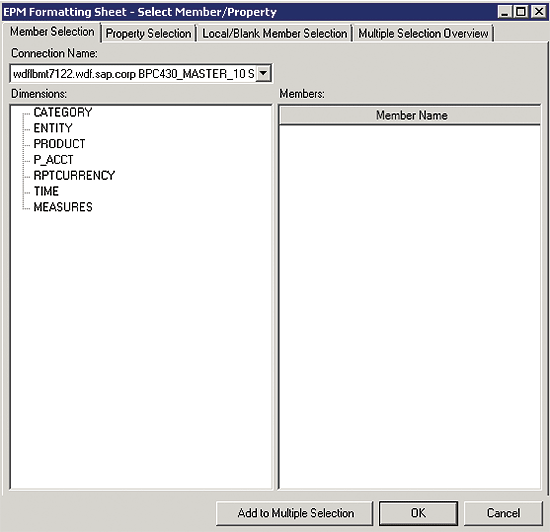Image resolution: width=550 pixels, height=532 pixels.
Task: Click Add to Multiple Selection button
Action: [294, 513]
